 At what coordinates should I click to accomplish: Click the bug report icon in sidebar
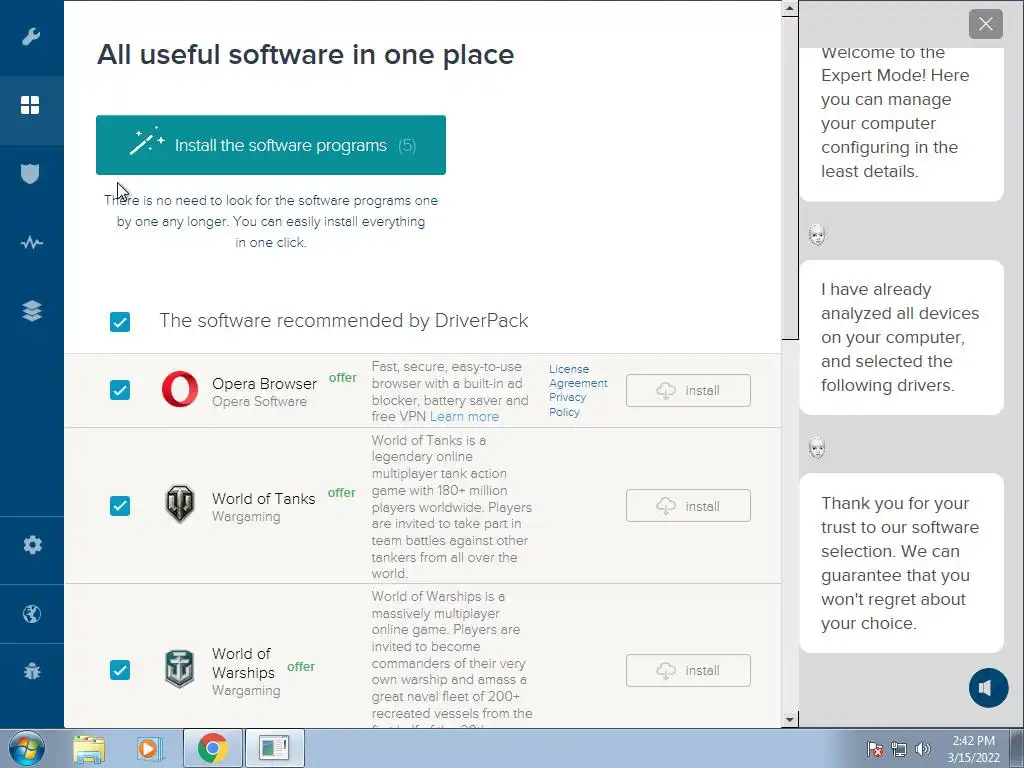click(x=32, y=671)
